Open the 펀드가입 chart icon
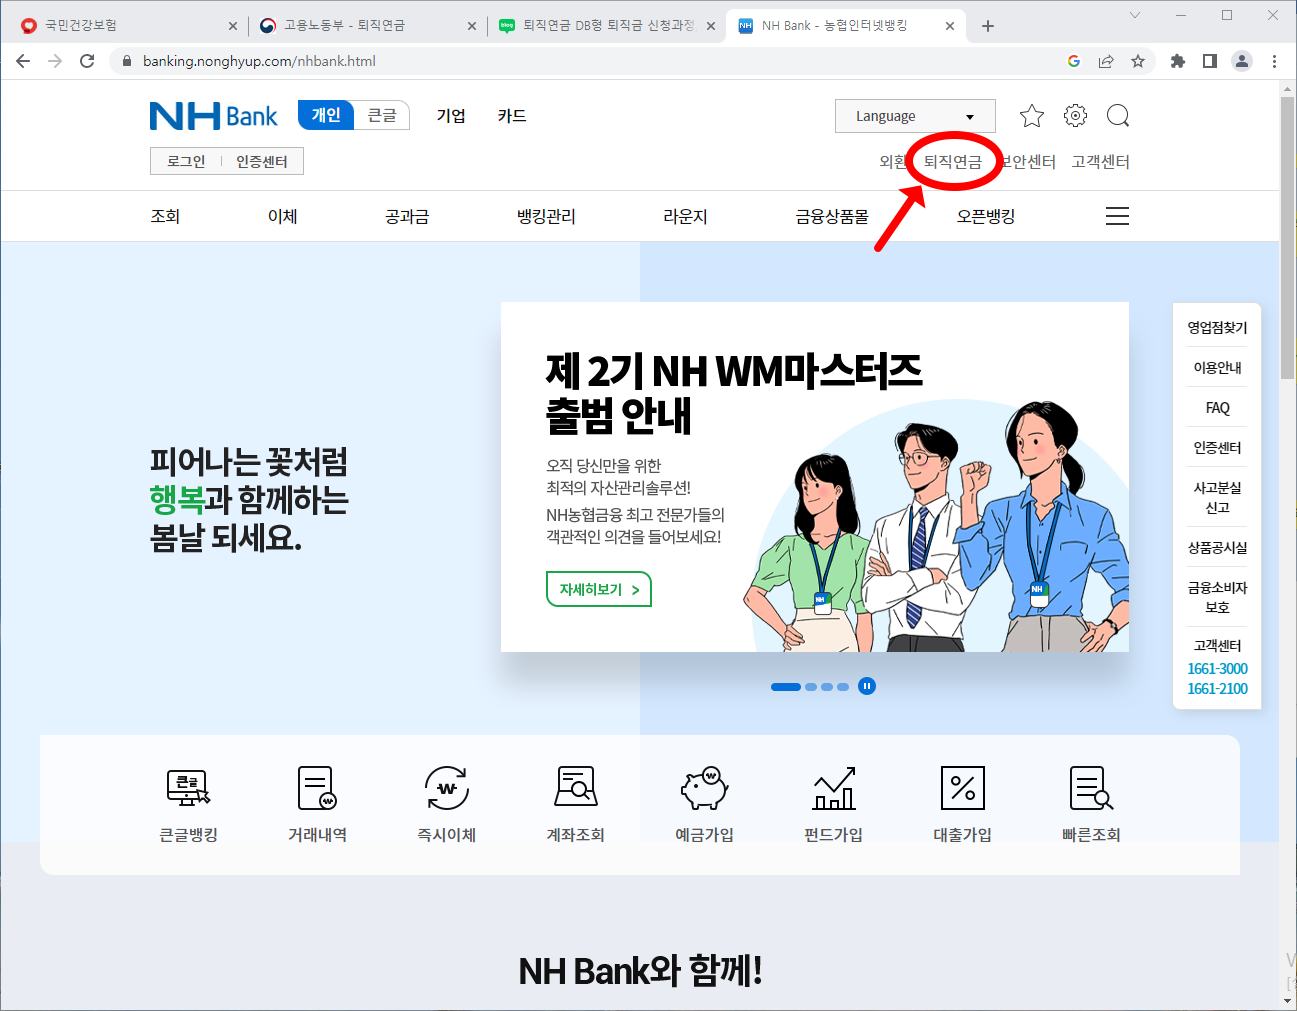The width and height of the screenshot is (1297, 1011). click(x=834, y=788)
